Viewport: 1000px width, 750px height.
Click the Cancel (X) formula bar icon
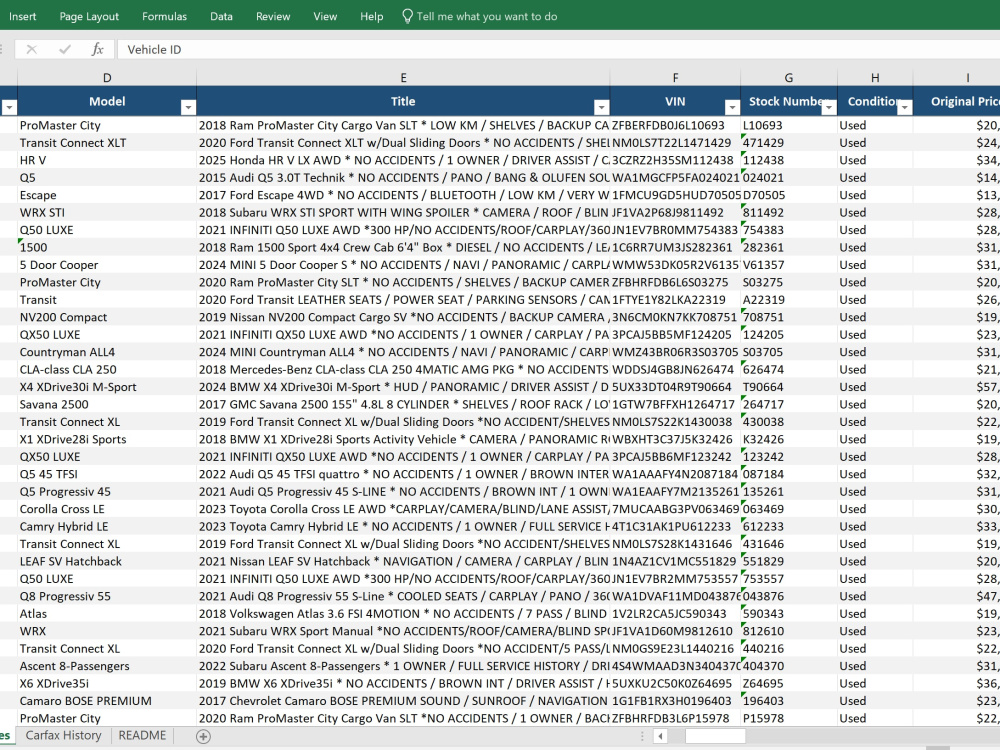(x=31, y=49)
